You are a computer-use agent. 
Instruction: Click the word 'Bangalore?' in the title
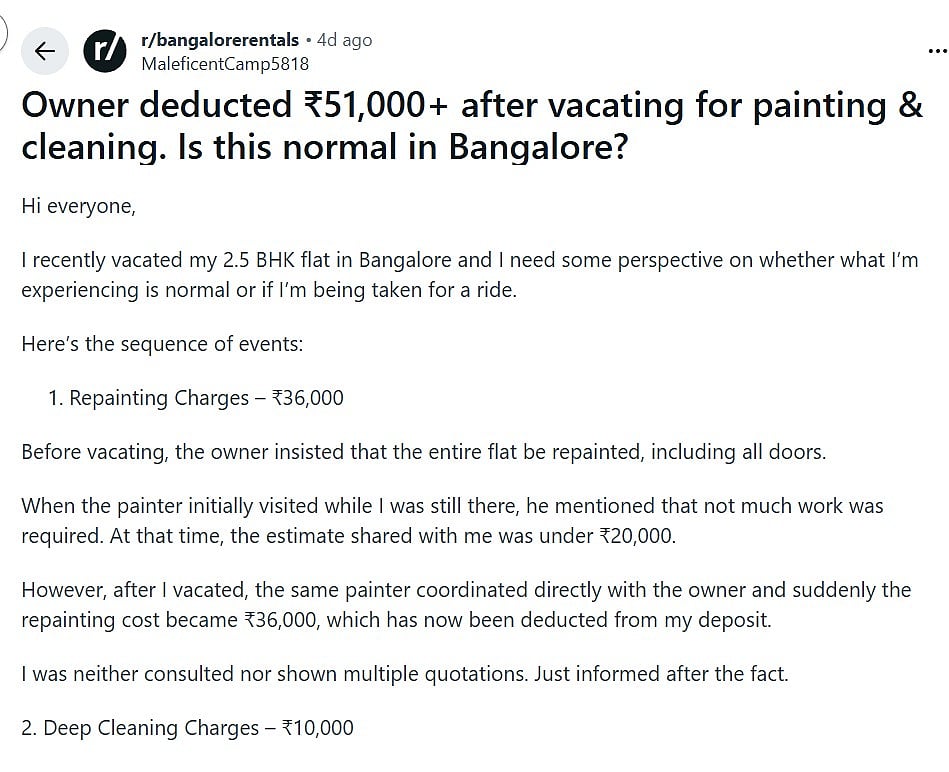click(538, 147)
